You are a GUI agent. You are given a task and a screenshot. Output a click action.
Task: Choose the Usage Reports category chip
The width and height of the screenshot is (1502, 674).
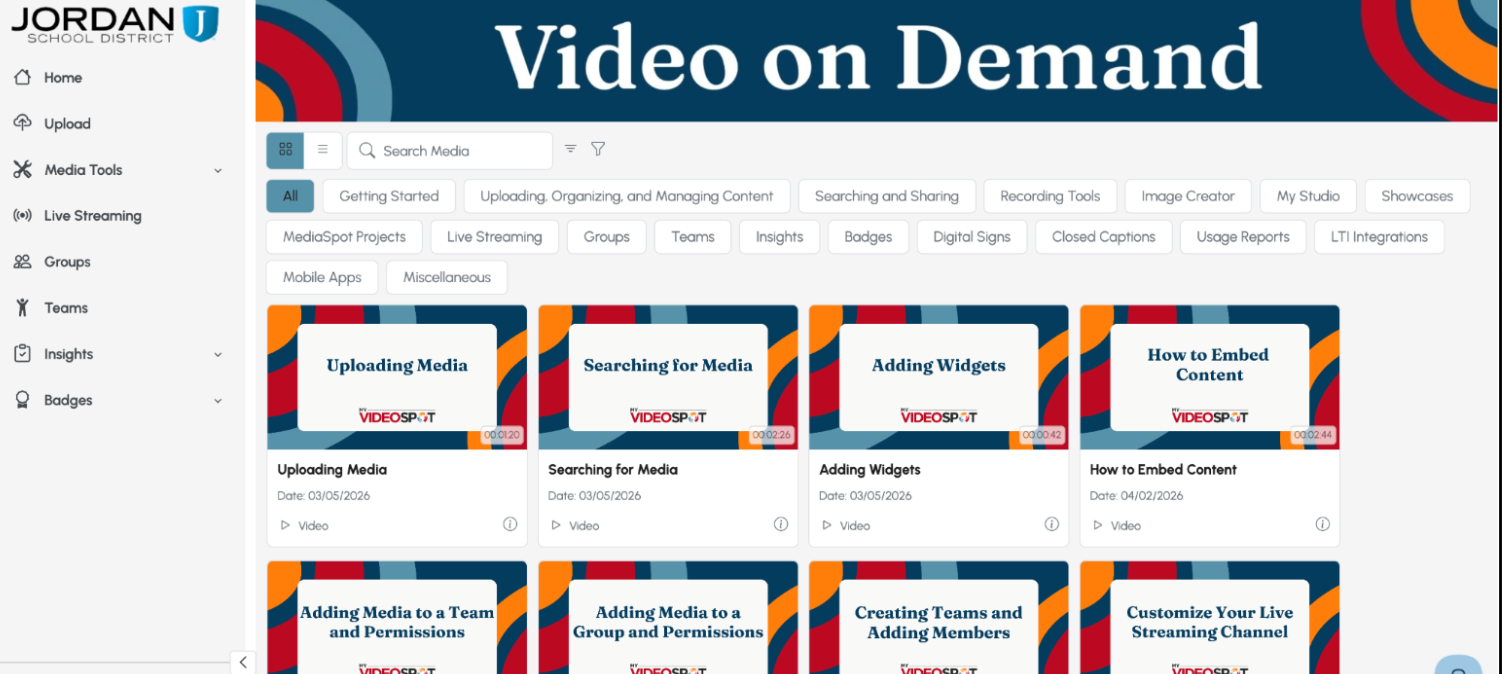pos(1243,237)
